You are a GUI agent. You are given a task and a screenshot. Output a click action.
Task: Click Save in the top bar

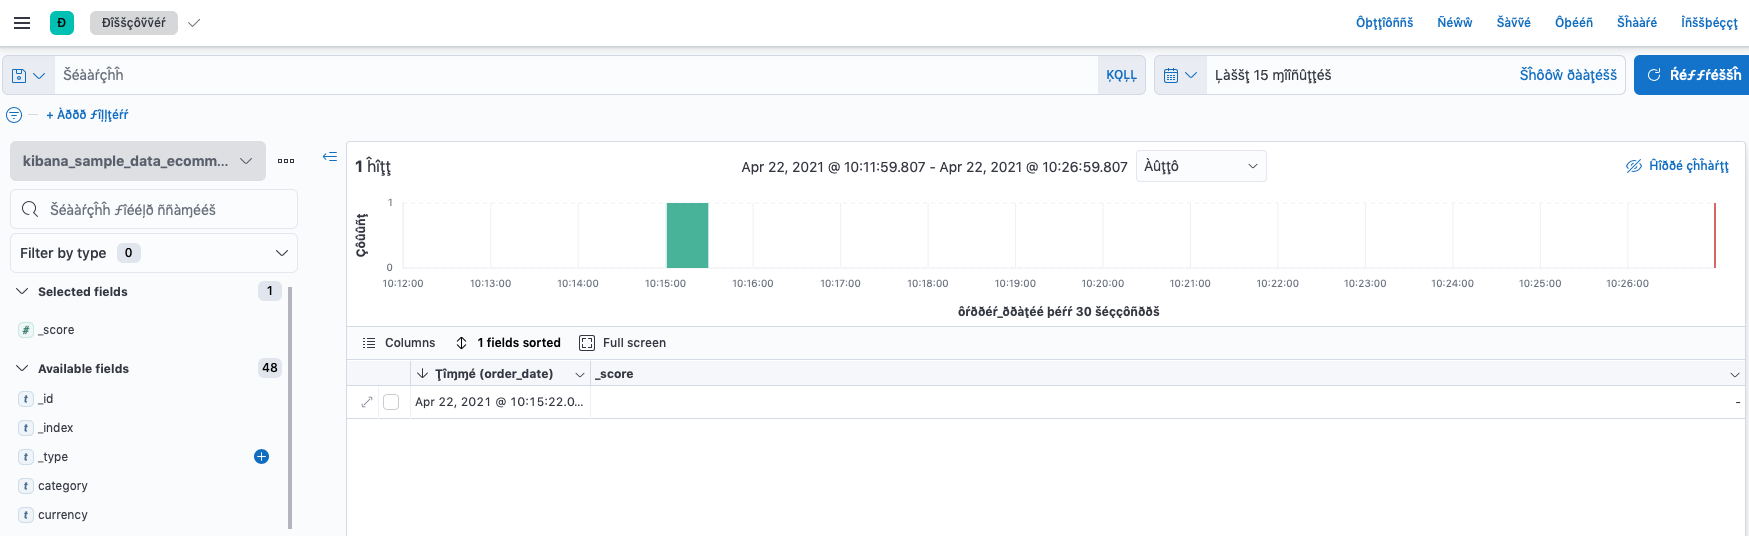point(1514,23)
